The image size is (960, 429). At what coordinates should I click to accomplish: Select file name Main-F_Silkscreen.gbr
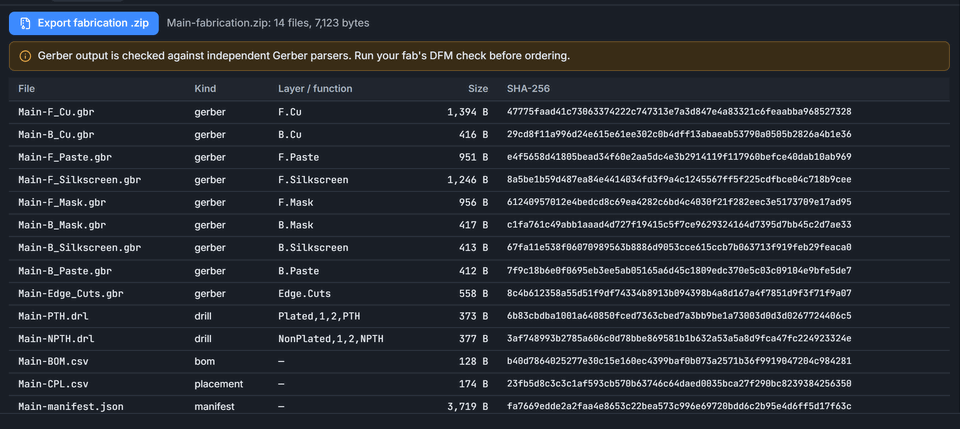tap(80, 180)
